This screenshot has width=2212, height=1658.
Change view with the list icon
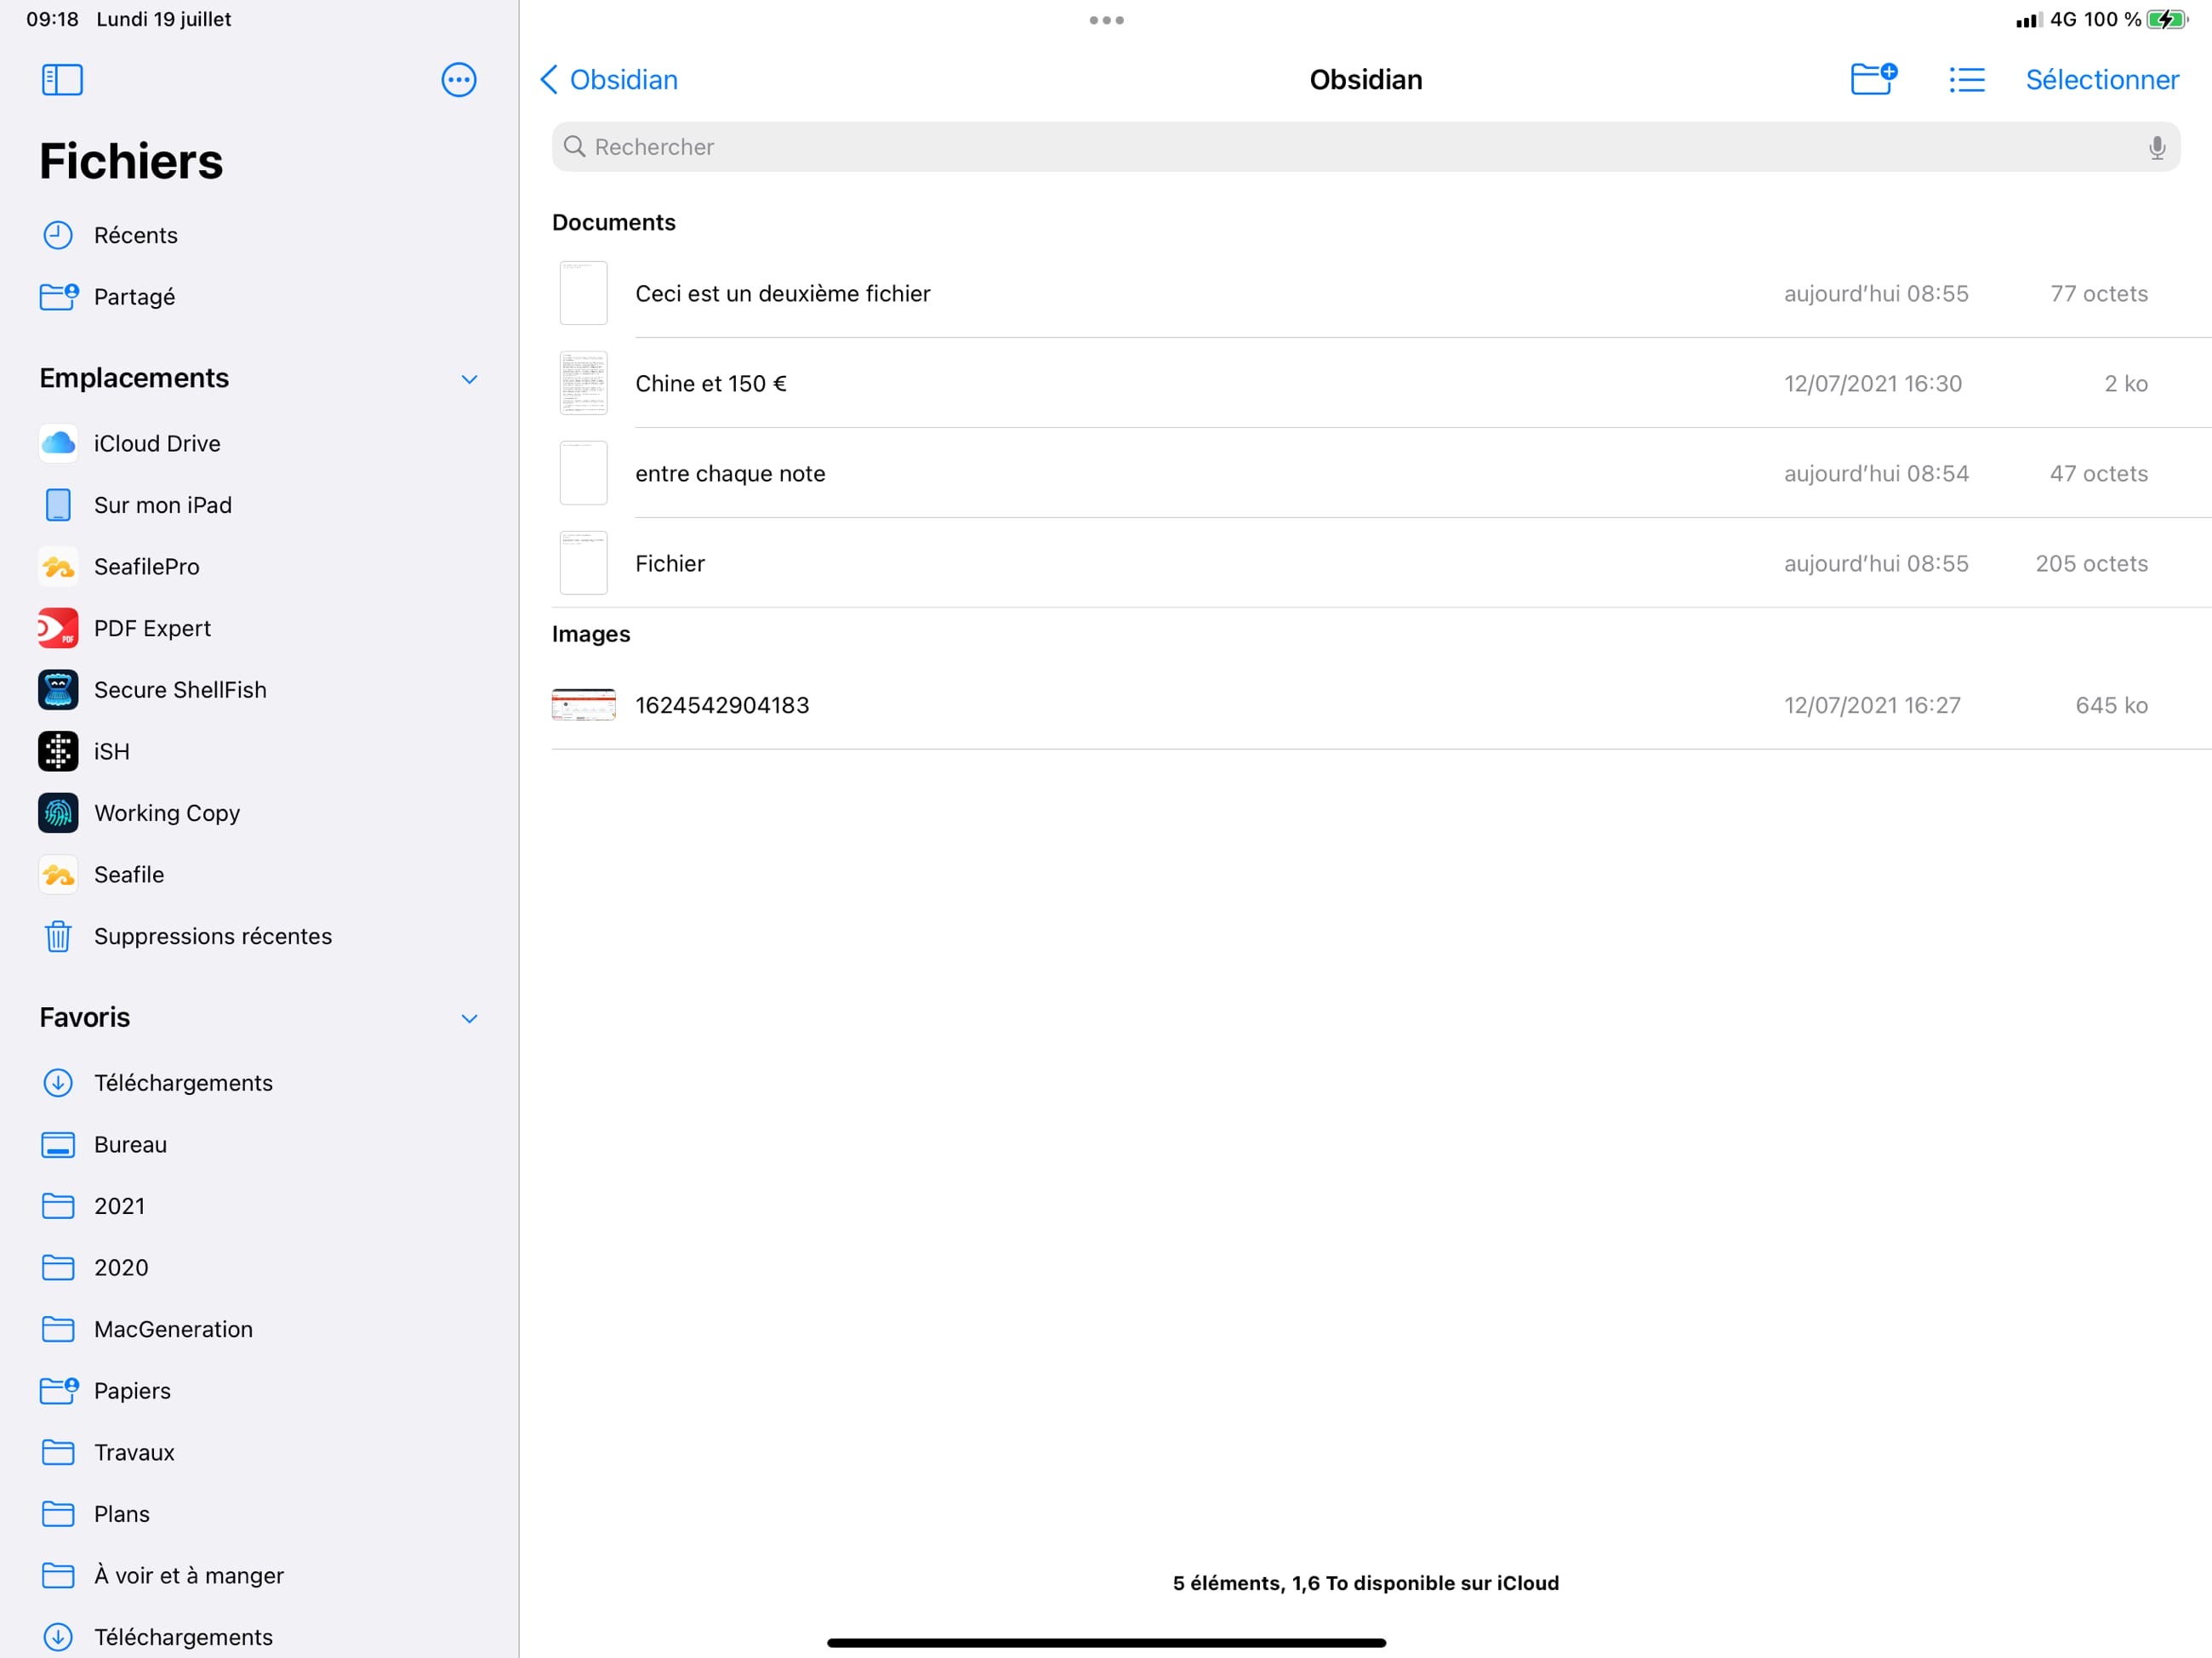pyautogui.click(x=1967, y=80)
